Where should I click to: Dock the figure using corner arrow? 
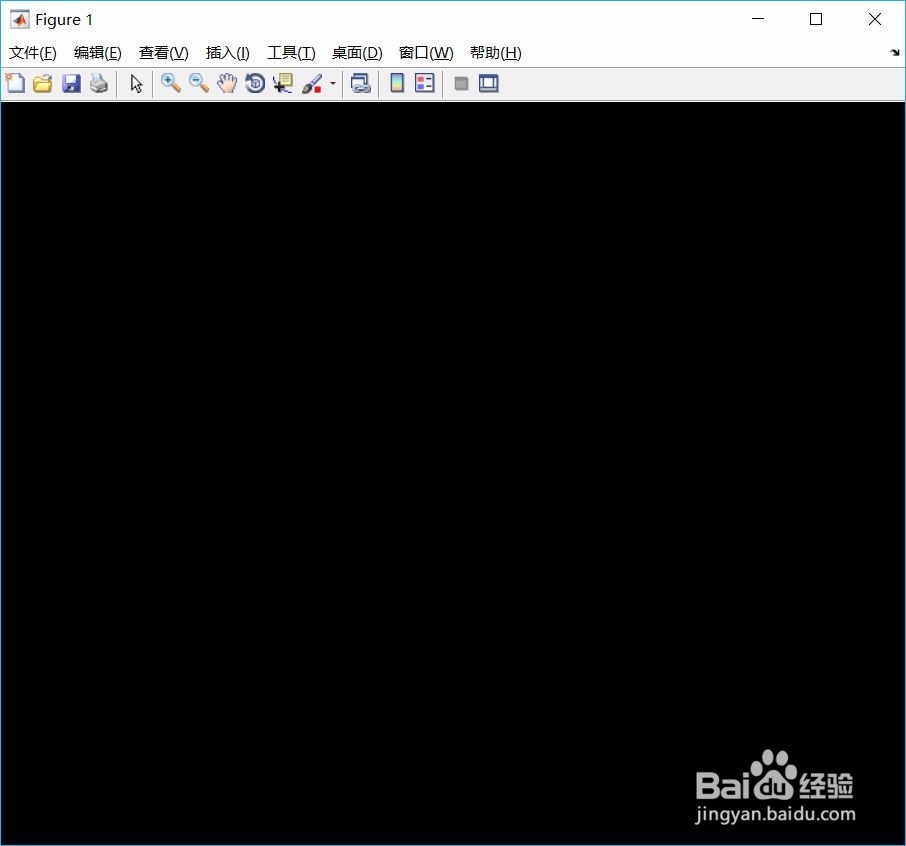coord(894,53)
